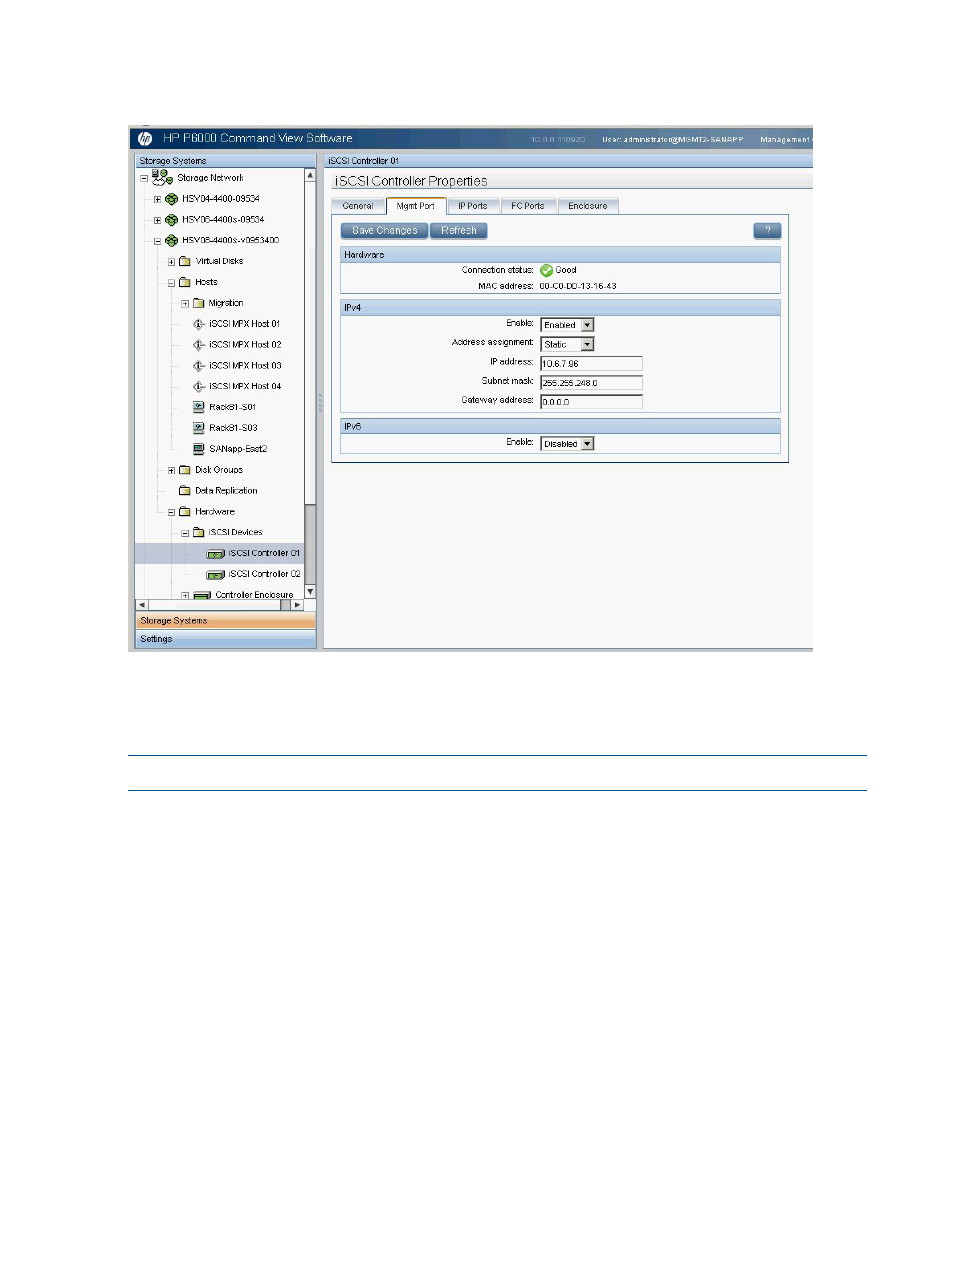Click the iSCSI MPX Host 02 icon

coord(199,345)
